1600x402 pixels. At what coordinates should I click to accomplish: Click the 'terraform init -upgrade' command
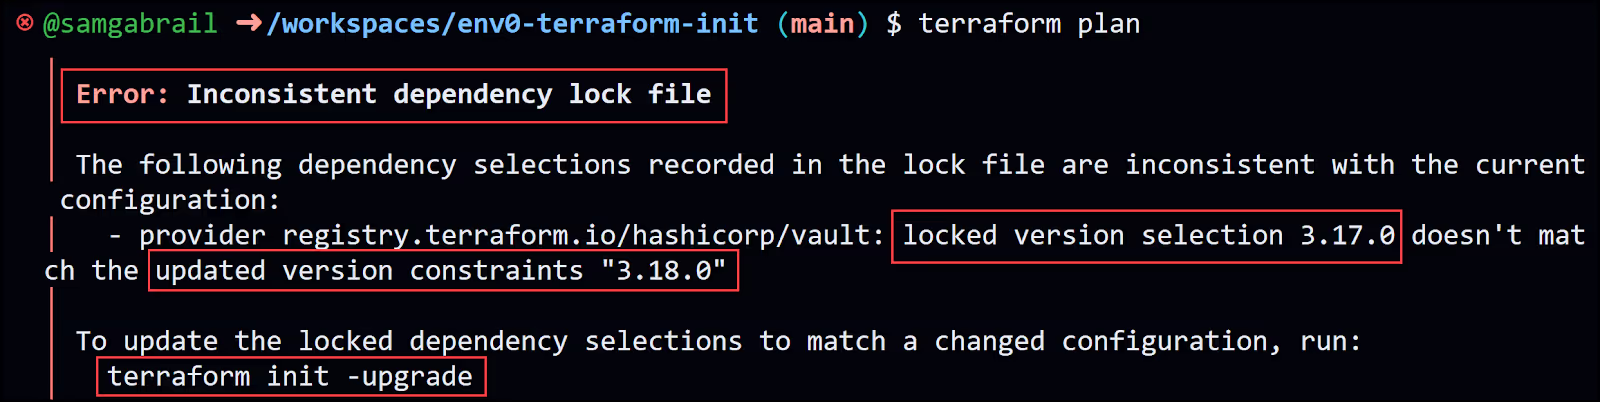pos(290,377)
